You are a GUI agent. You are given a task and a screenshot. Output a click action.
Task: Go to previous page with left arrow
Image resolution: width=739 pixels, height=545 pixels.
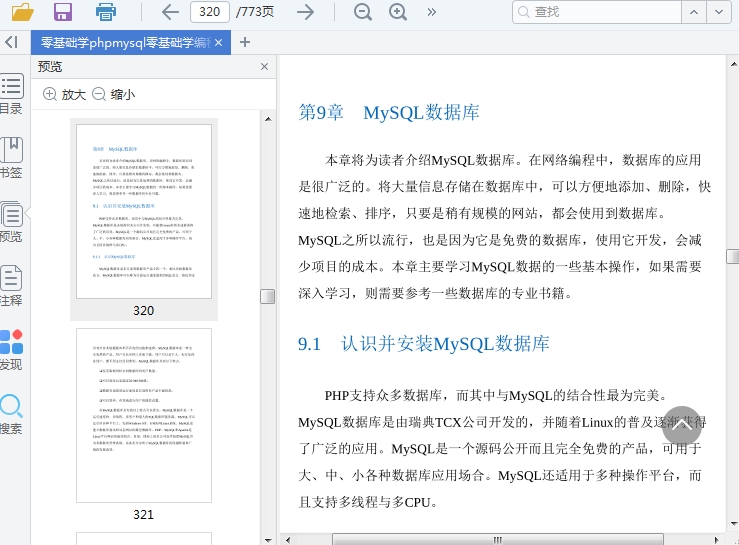(x=170, y=12)
